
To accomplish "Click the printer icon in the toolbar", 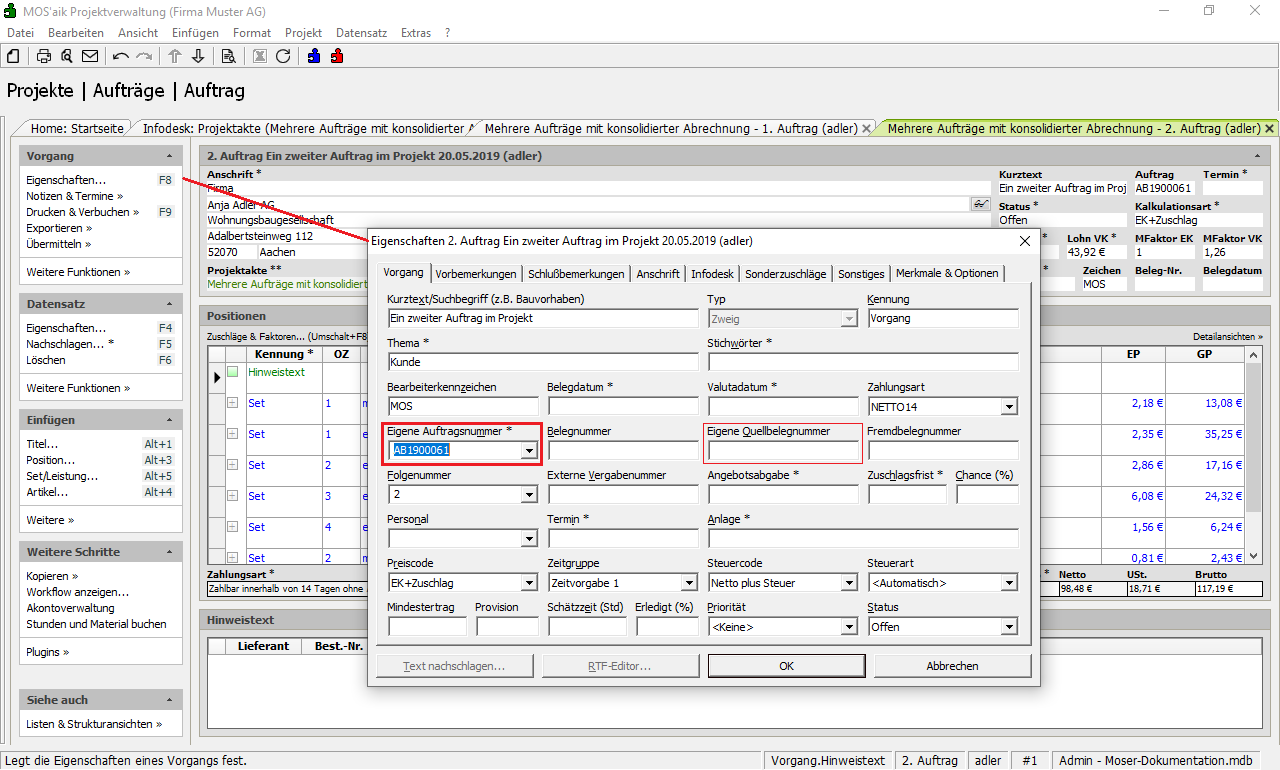I will (44, 56).
